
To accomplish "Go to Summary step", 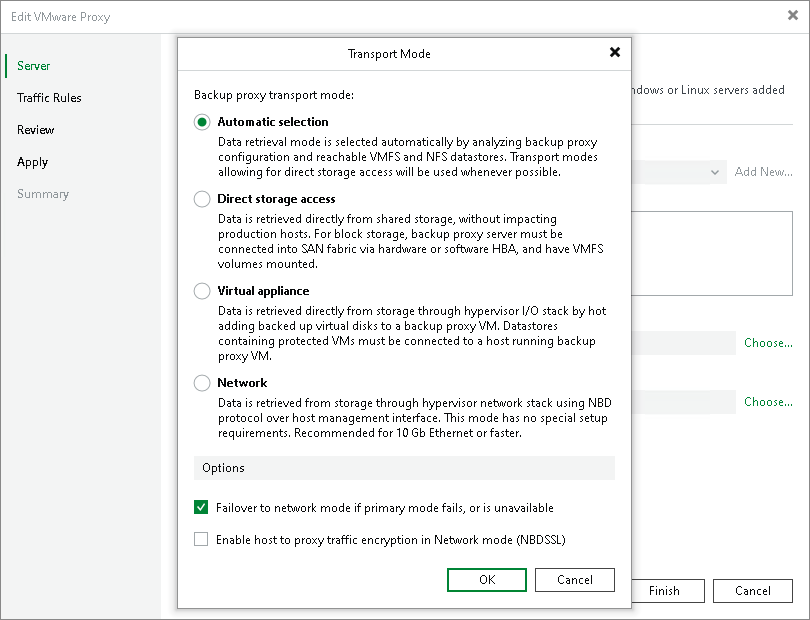I will click(43, 194).
